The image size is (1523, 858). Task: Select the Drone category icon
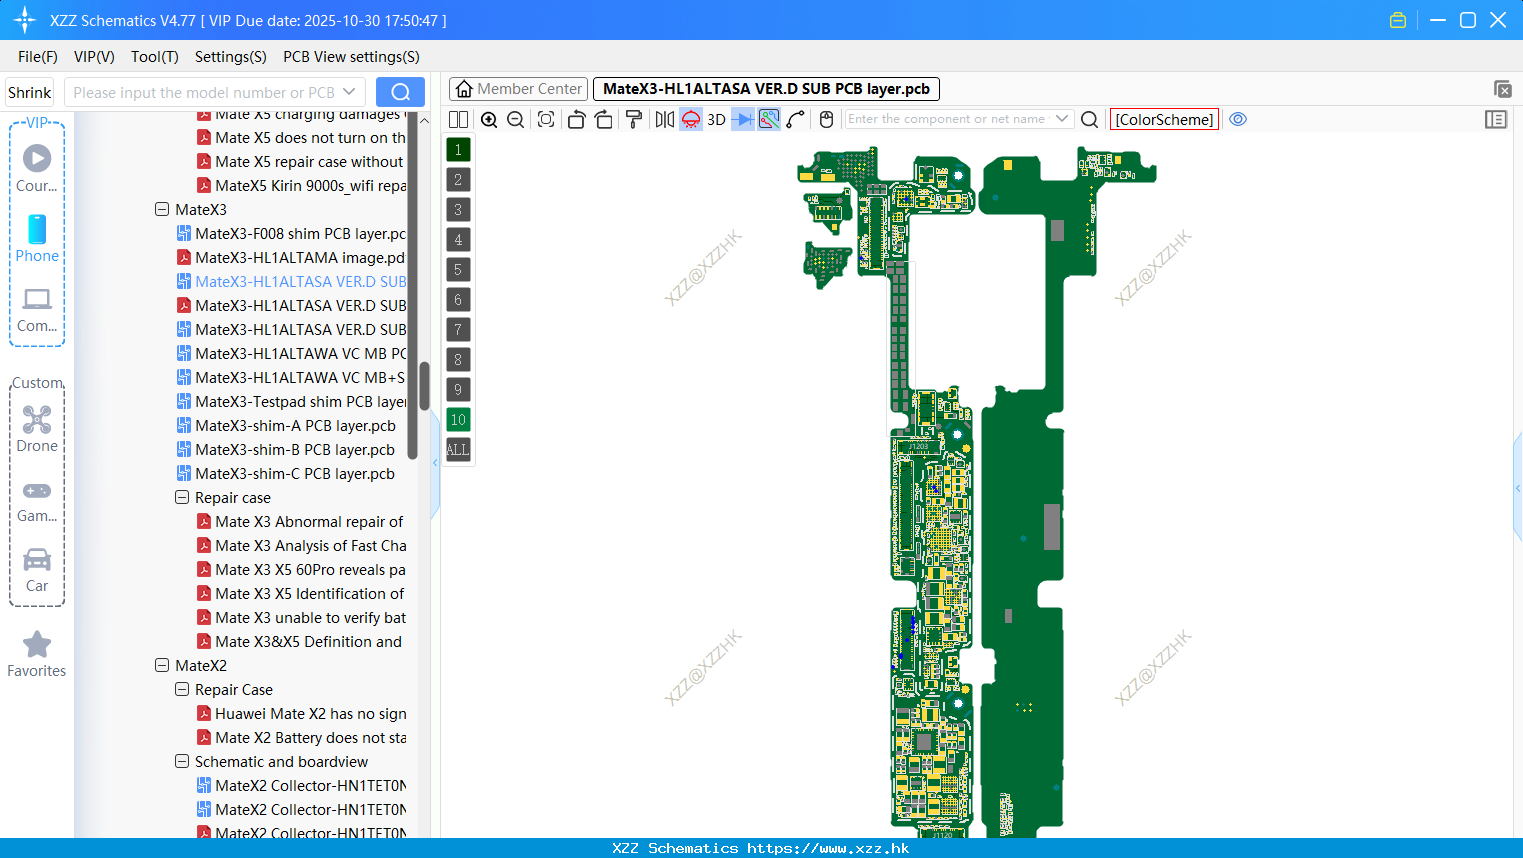37,428
